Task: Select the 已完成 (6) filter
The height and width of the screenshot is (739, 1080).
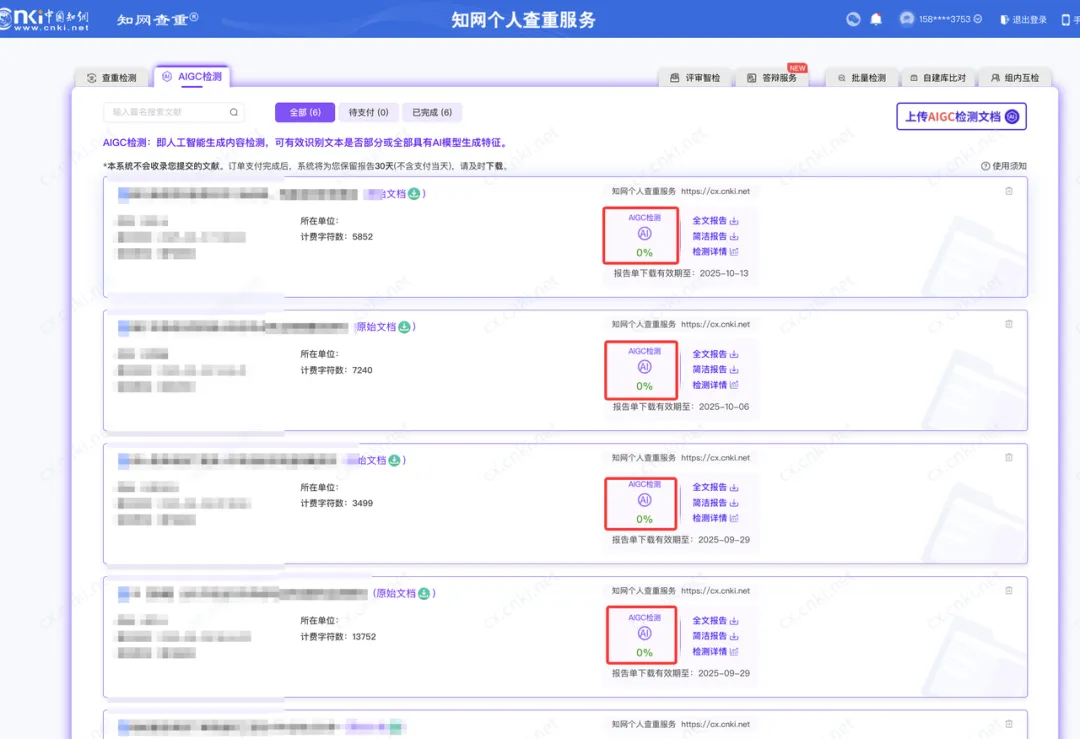Action: (x=432, y=112)
